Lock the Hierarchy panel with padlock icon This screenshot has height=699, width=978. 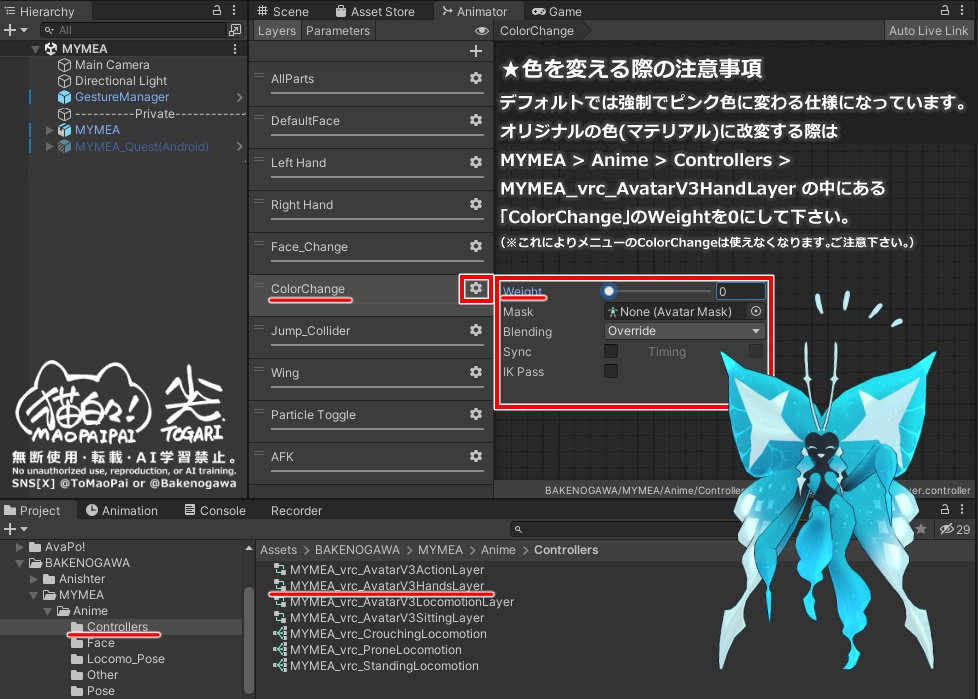216,10
